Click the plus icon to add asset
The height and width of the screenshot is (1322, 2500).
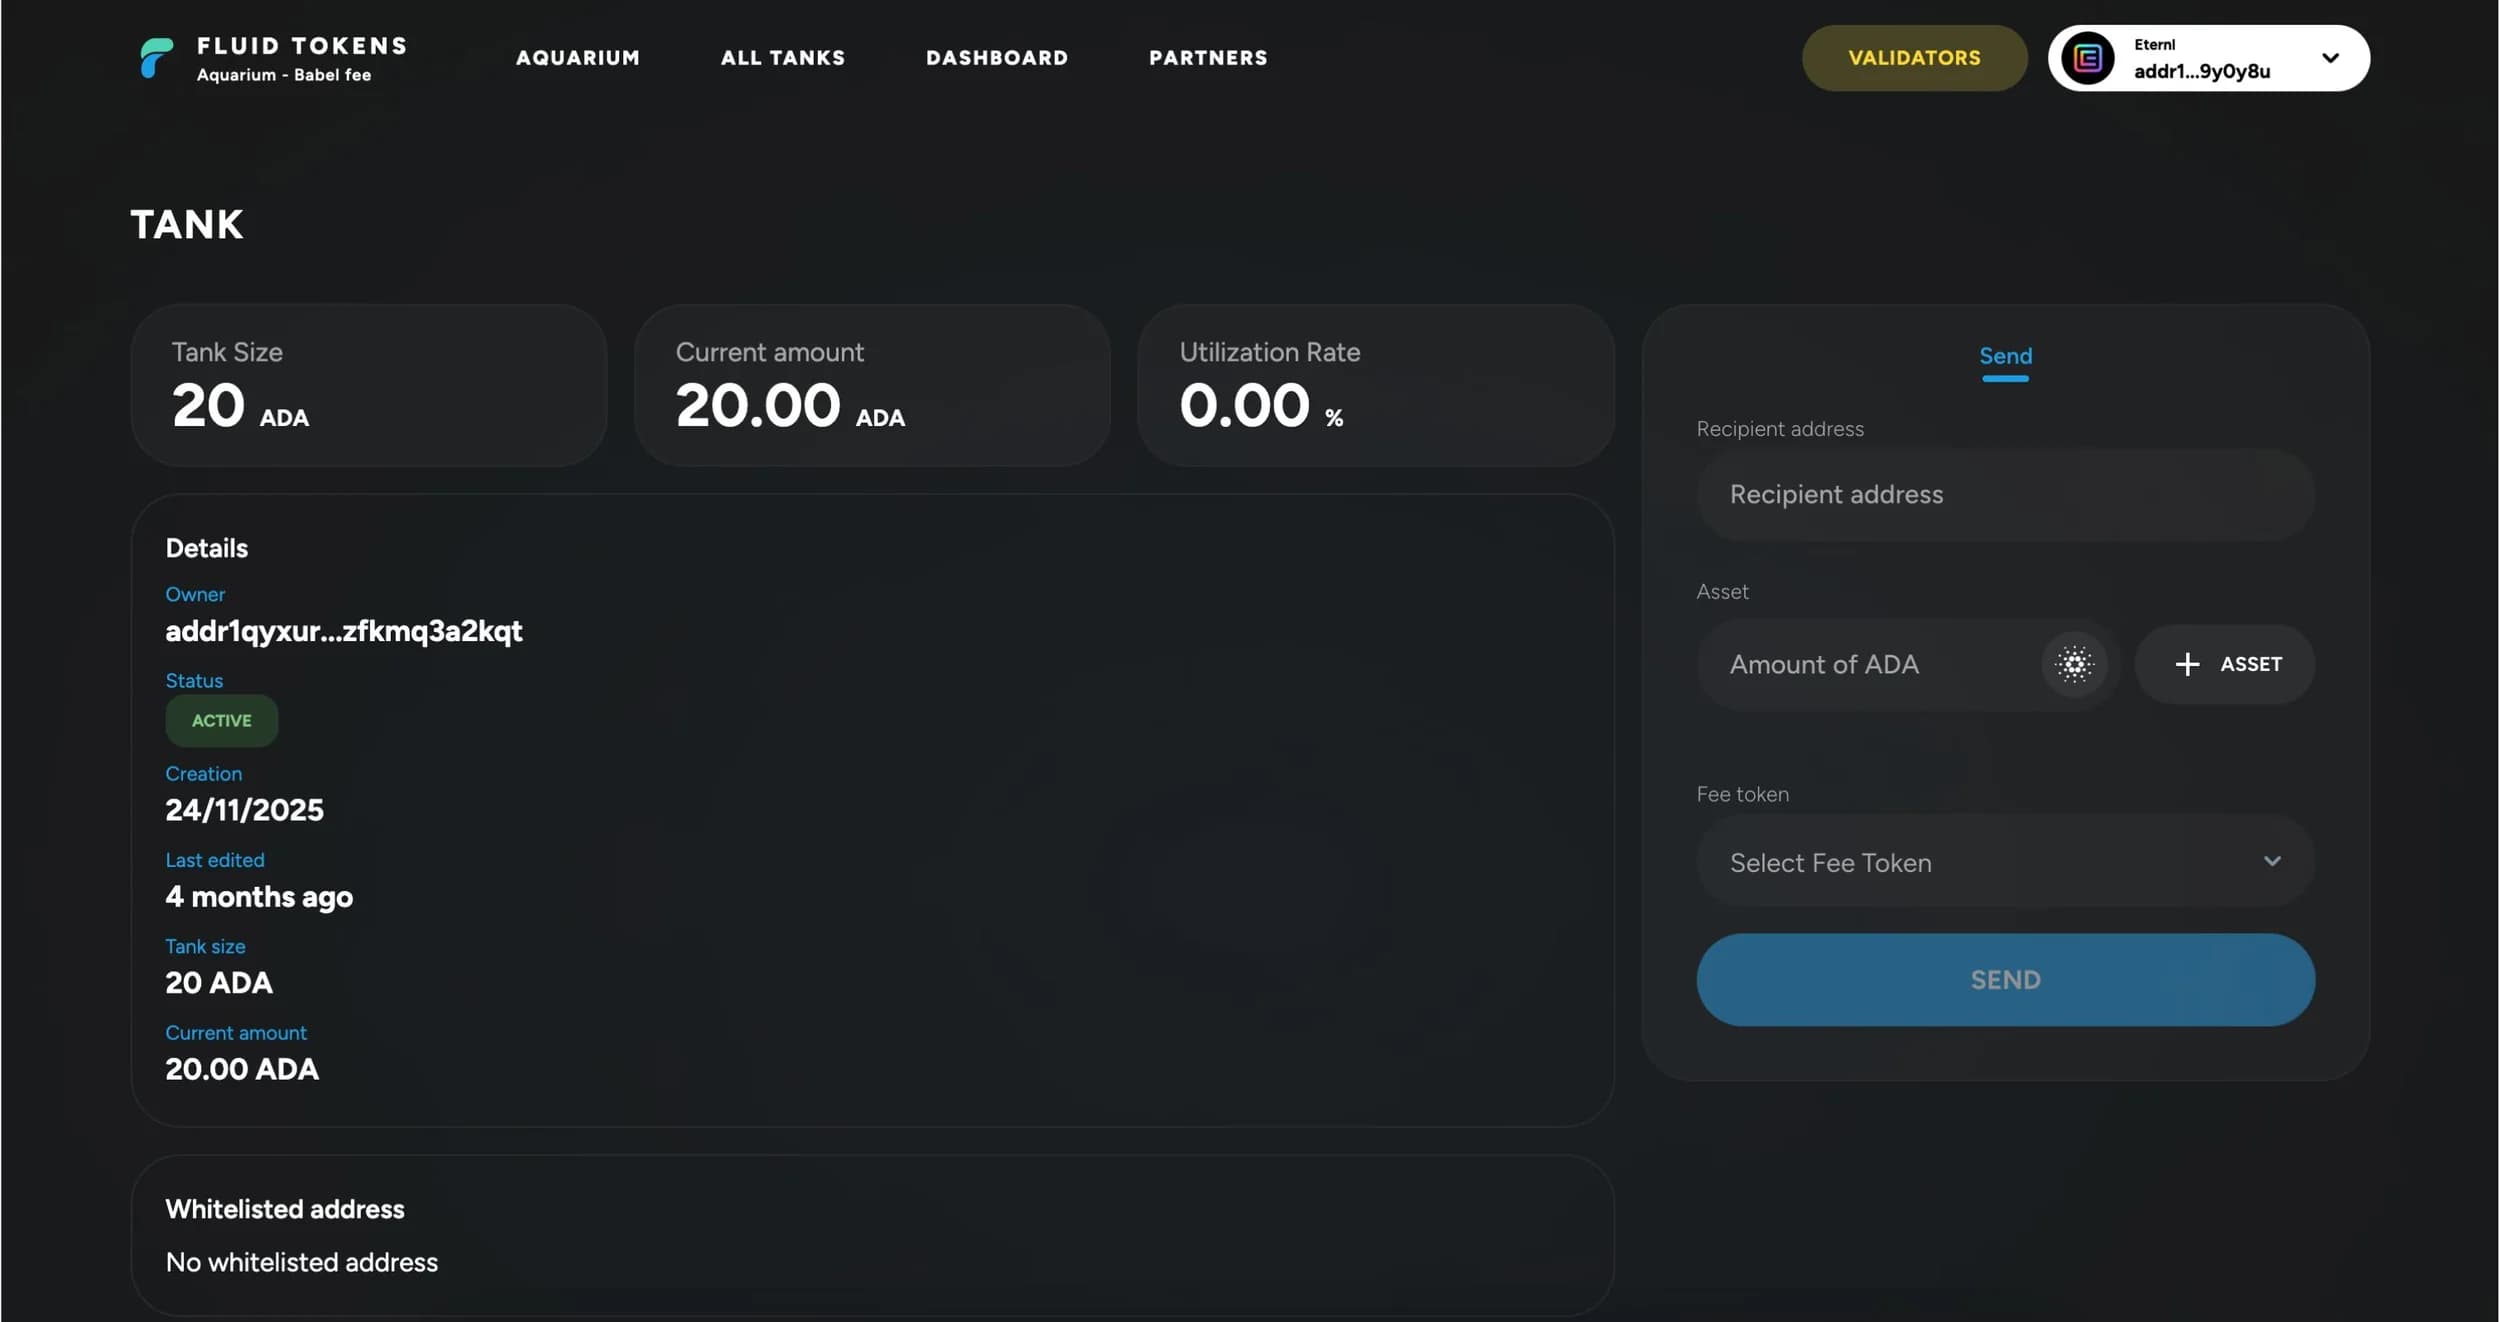coord(2187,664)
